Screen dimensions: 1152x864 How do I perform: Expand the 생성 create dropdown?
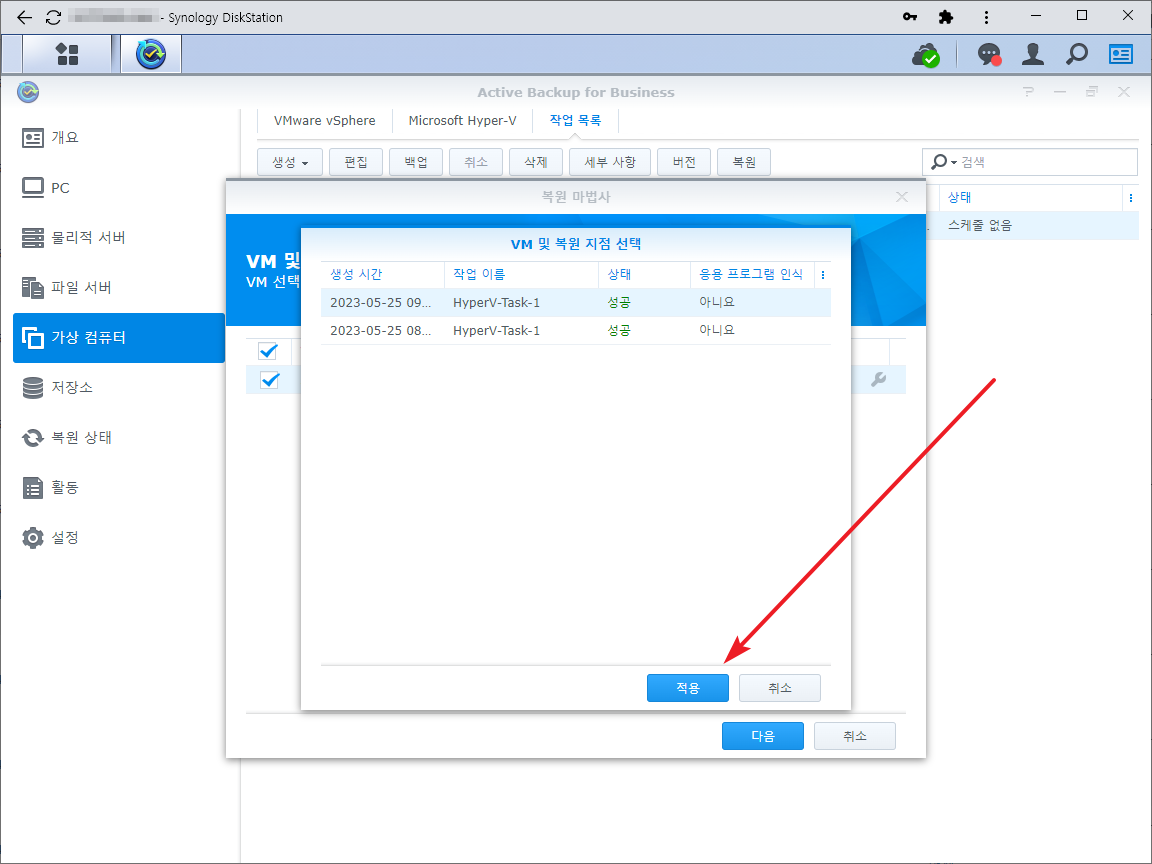tap(289, 162)
